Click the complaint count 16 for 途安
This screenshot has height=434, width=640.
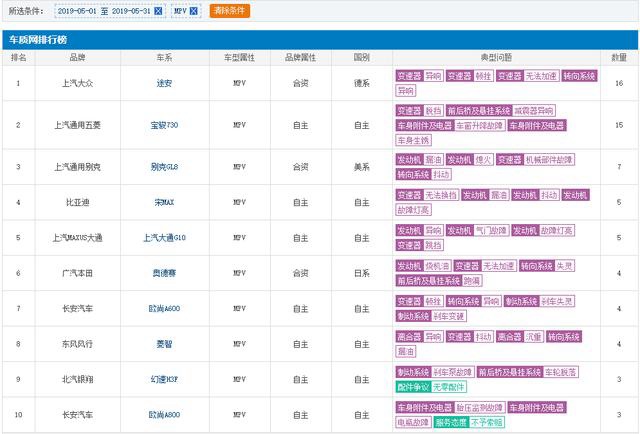click(x=619, y=83)
